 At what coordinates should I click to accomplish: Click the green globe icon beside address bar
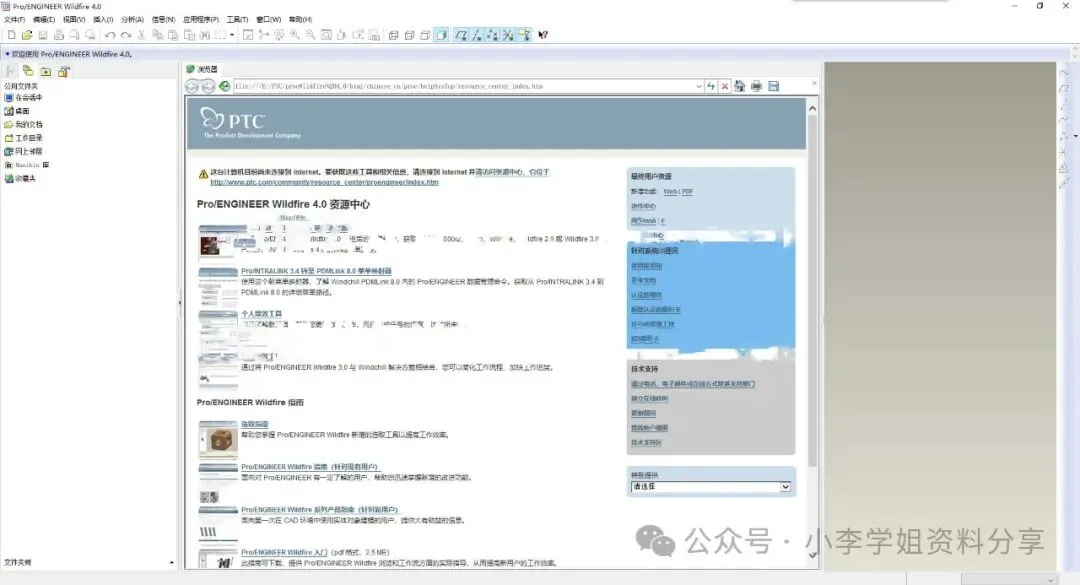(225, 86)
